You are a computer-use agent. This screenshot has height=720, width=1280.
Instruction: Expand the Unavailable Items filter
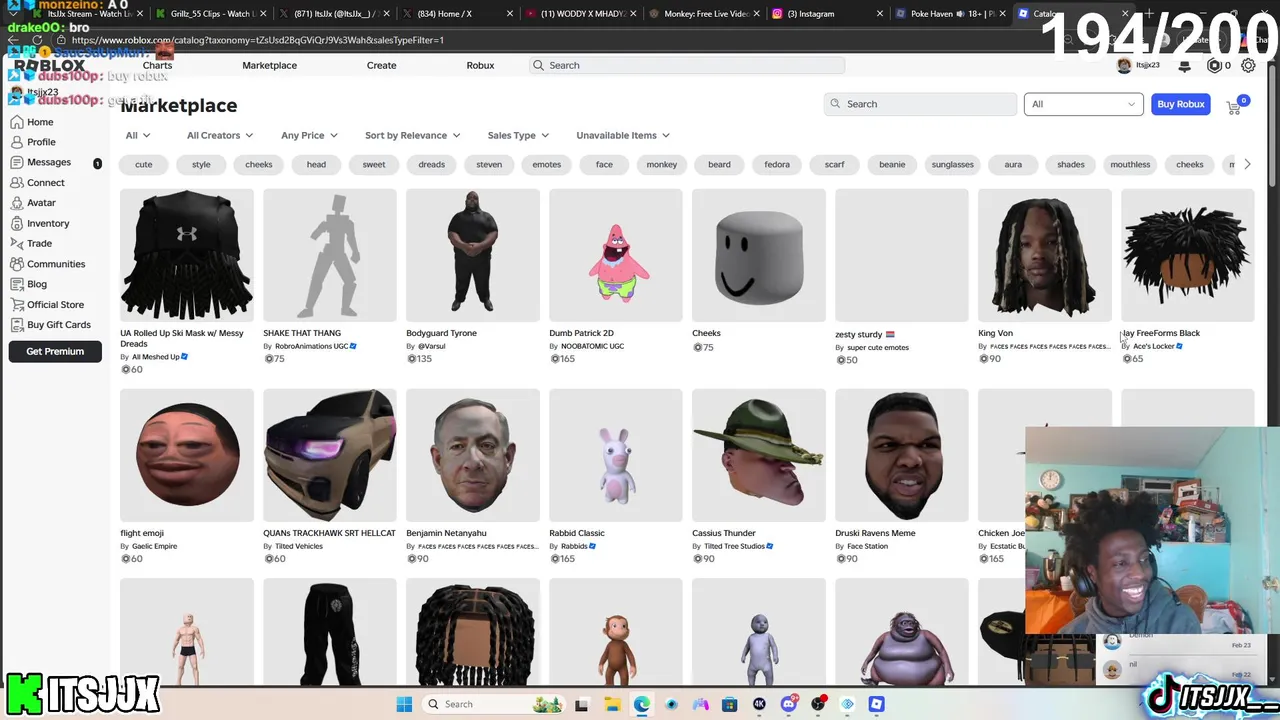pyautogui.click(x=623, y=135)
